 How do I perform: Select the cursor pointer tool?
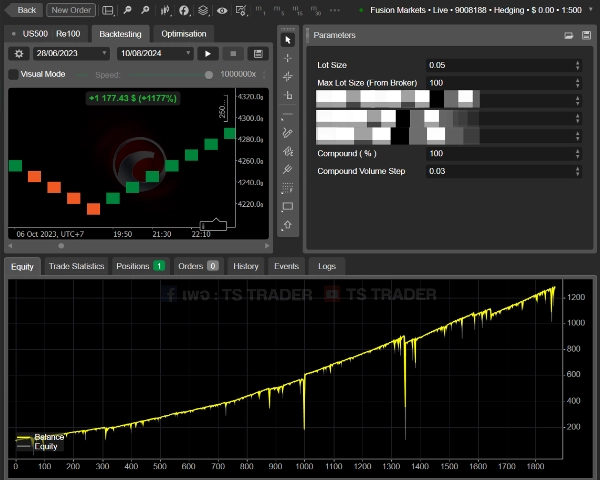pos(288,40)
